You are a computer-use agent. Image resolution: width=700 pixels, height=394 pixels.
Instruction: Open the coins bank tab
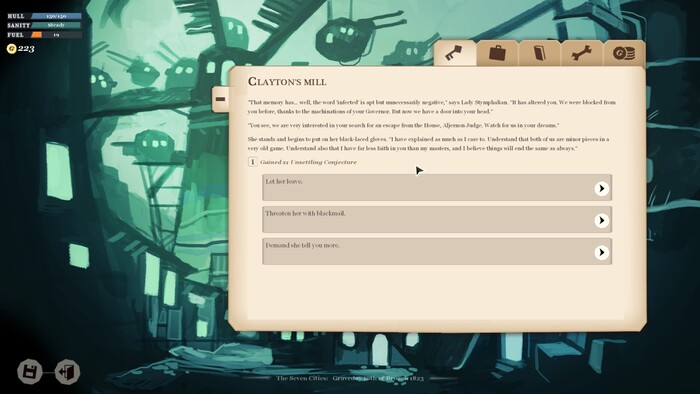click(624, 53)
